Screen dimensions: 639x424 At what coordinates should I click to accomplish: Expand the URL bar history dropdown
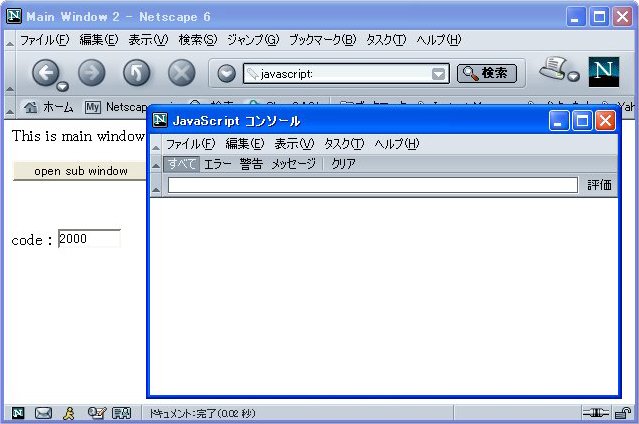click(x=438, y=74)
